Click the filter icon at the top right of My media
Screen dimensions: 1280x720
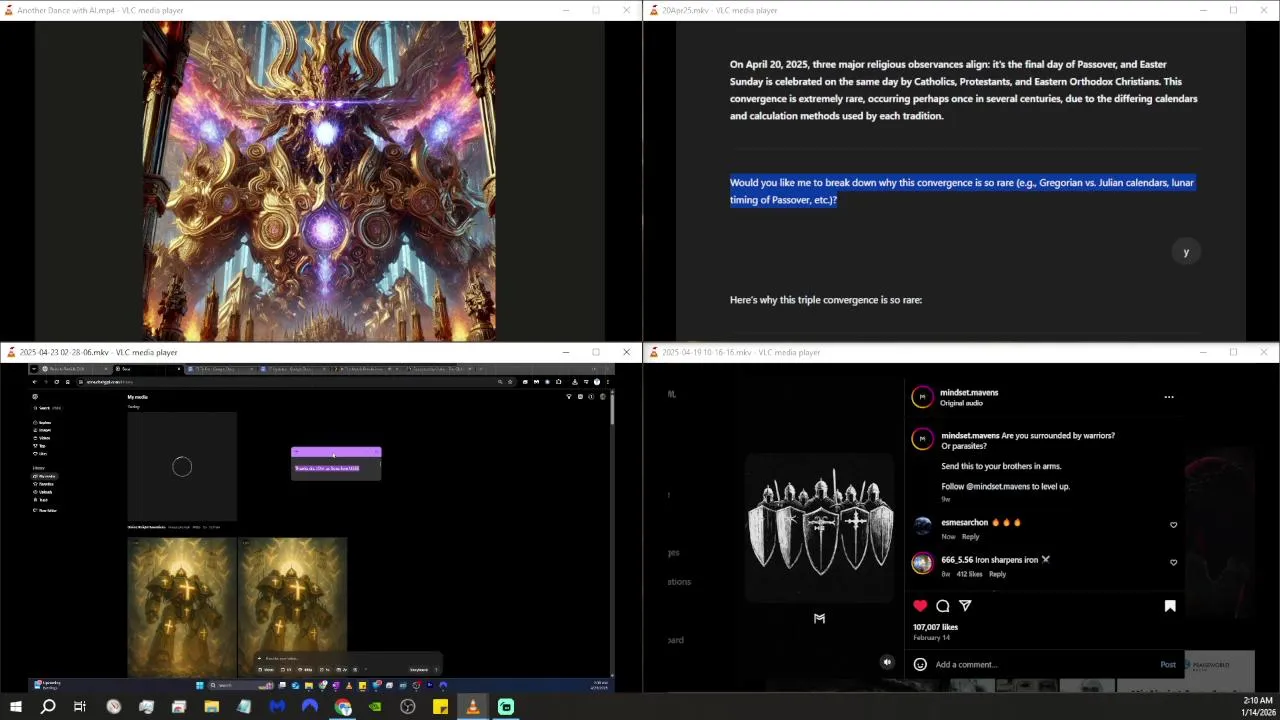(569, 397)
